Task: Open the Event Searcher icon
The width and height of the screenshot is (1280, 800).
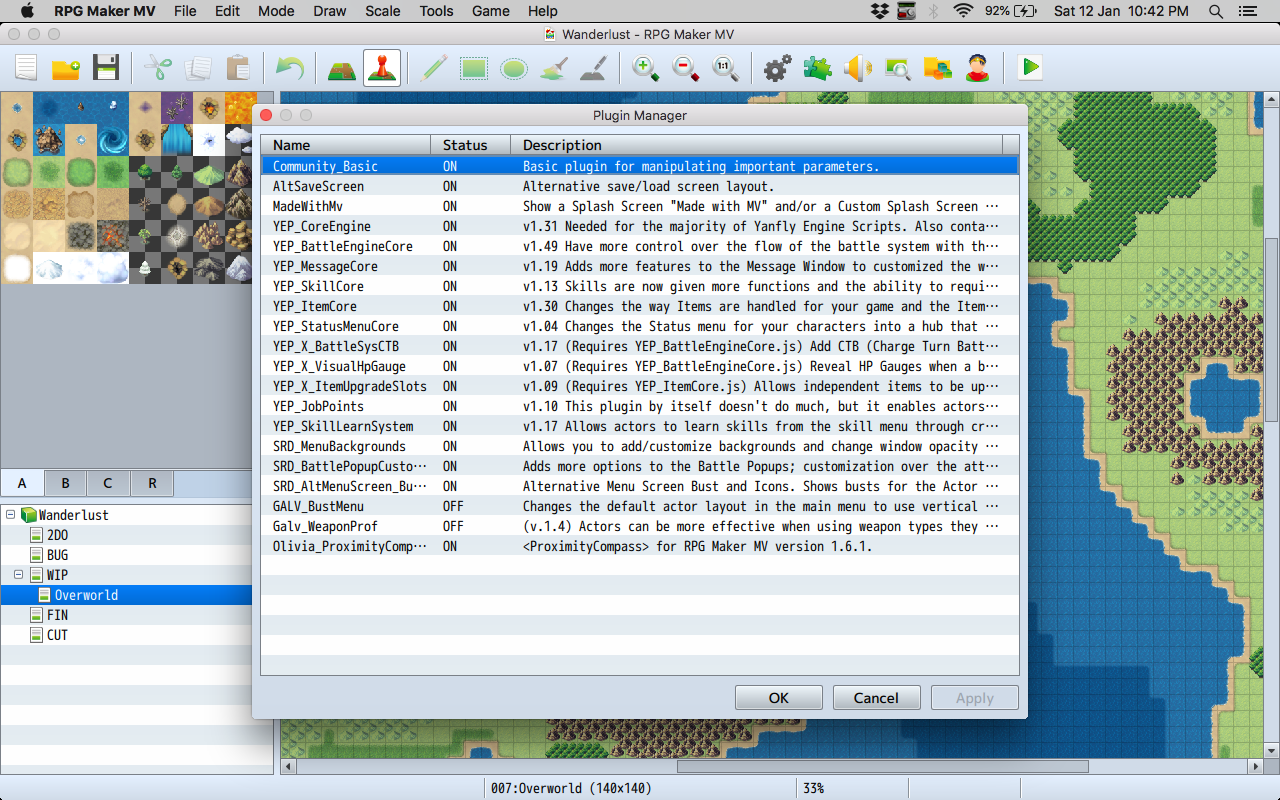Action: 898,68
